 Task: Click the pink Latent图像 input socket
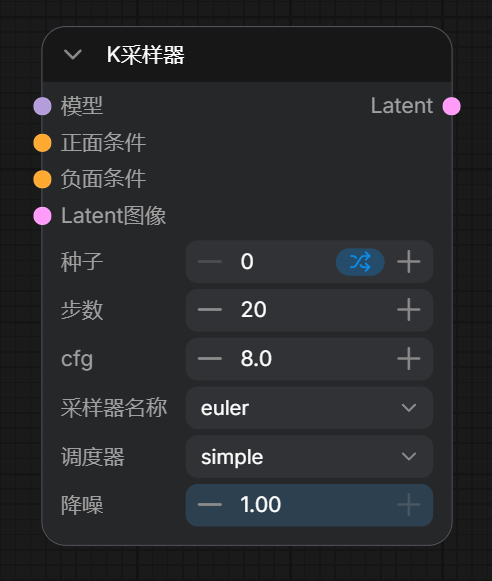click(42, 216)
